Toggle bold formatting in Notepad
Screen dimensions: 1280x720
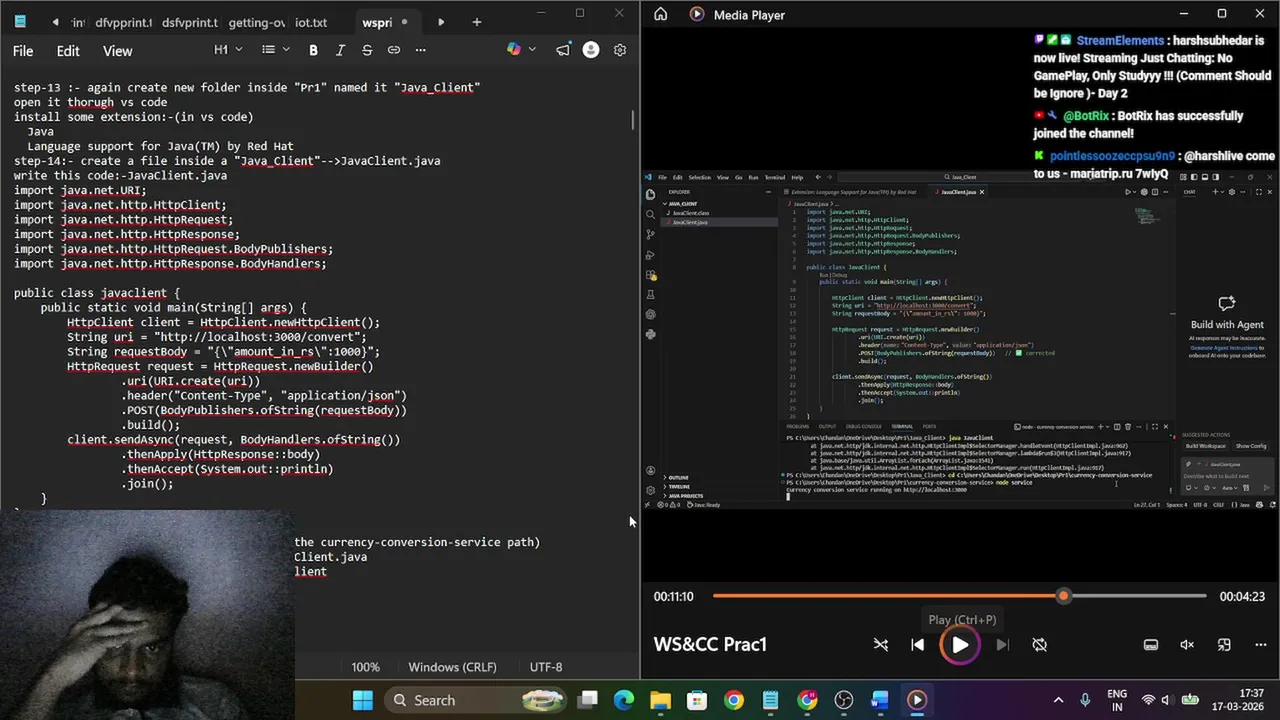click(313, 50)
